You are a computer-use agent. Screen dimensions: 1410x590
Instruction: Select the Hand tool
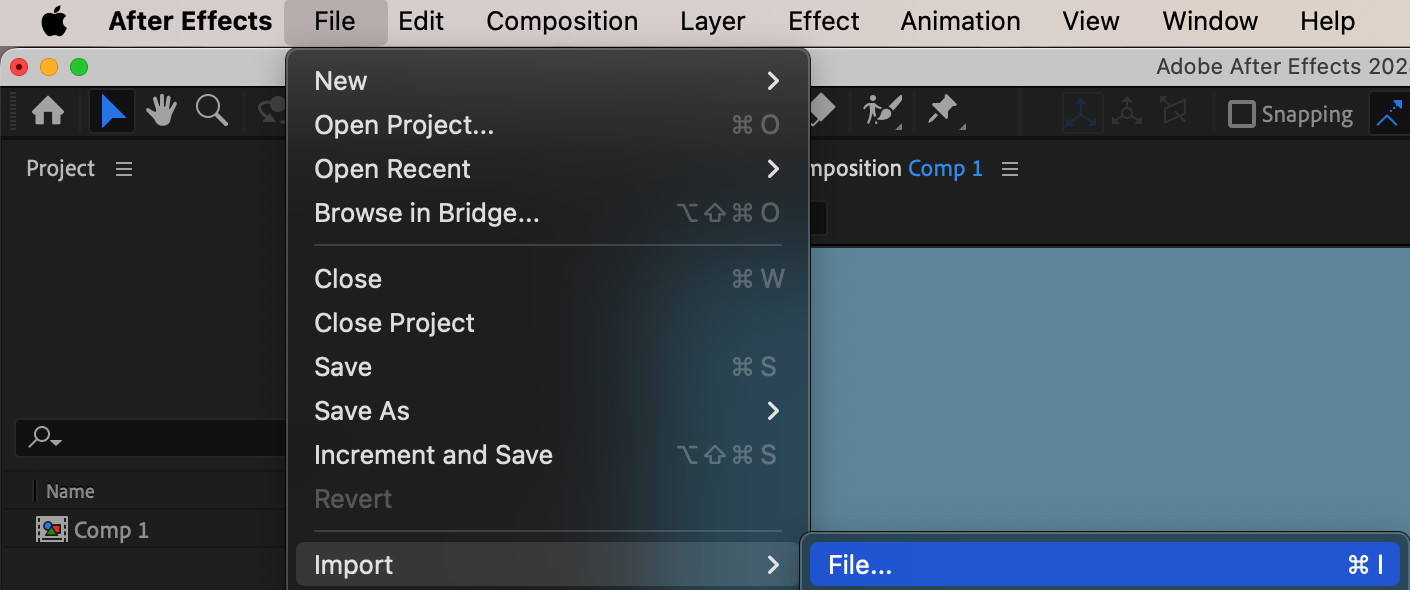click(161, 111)
